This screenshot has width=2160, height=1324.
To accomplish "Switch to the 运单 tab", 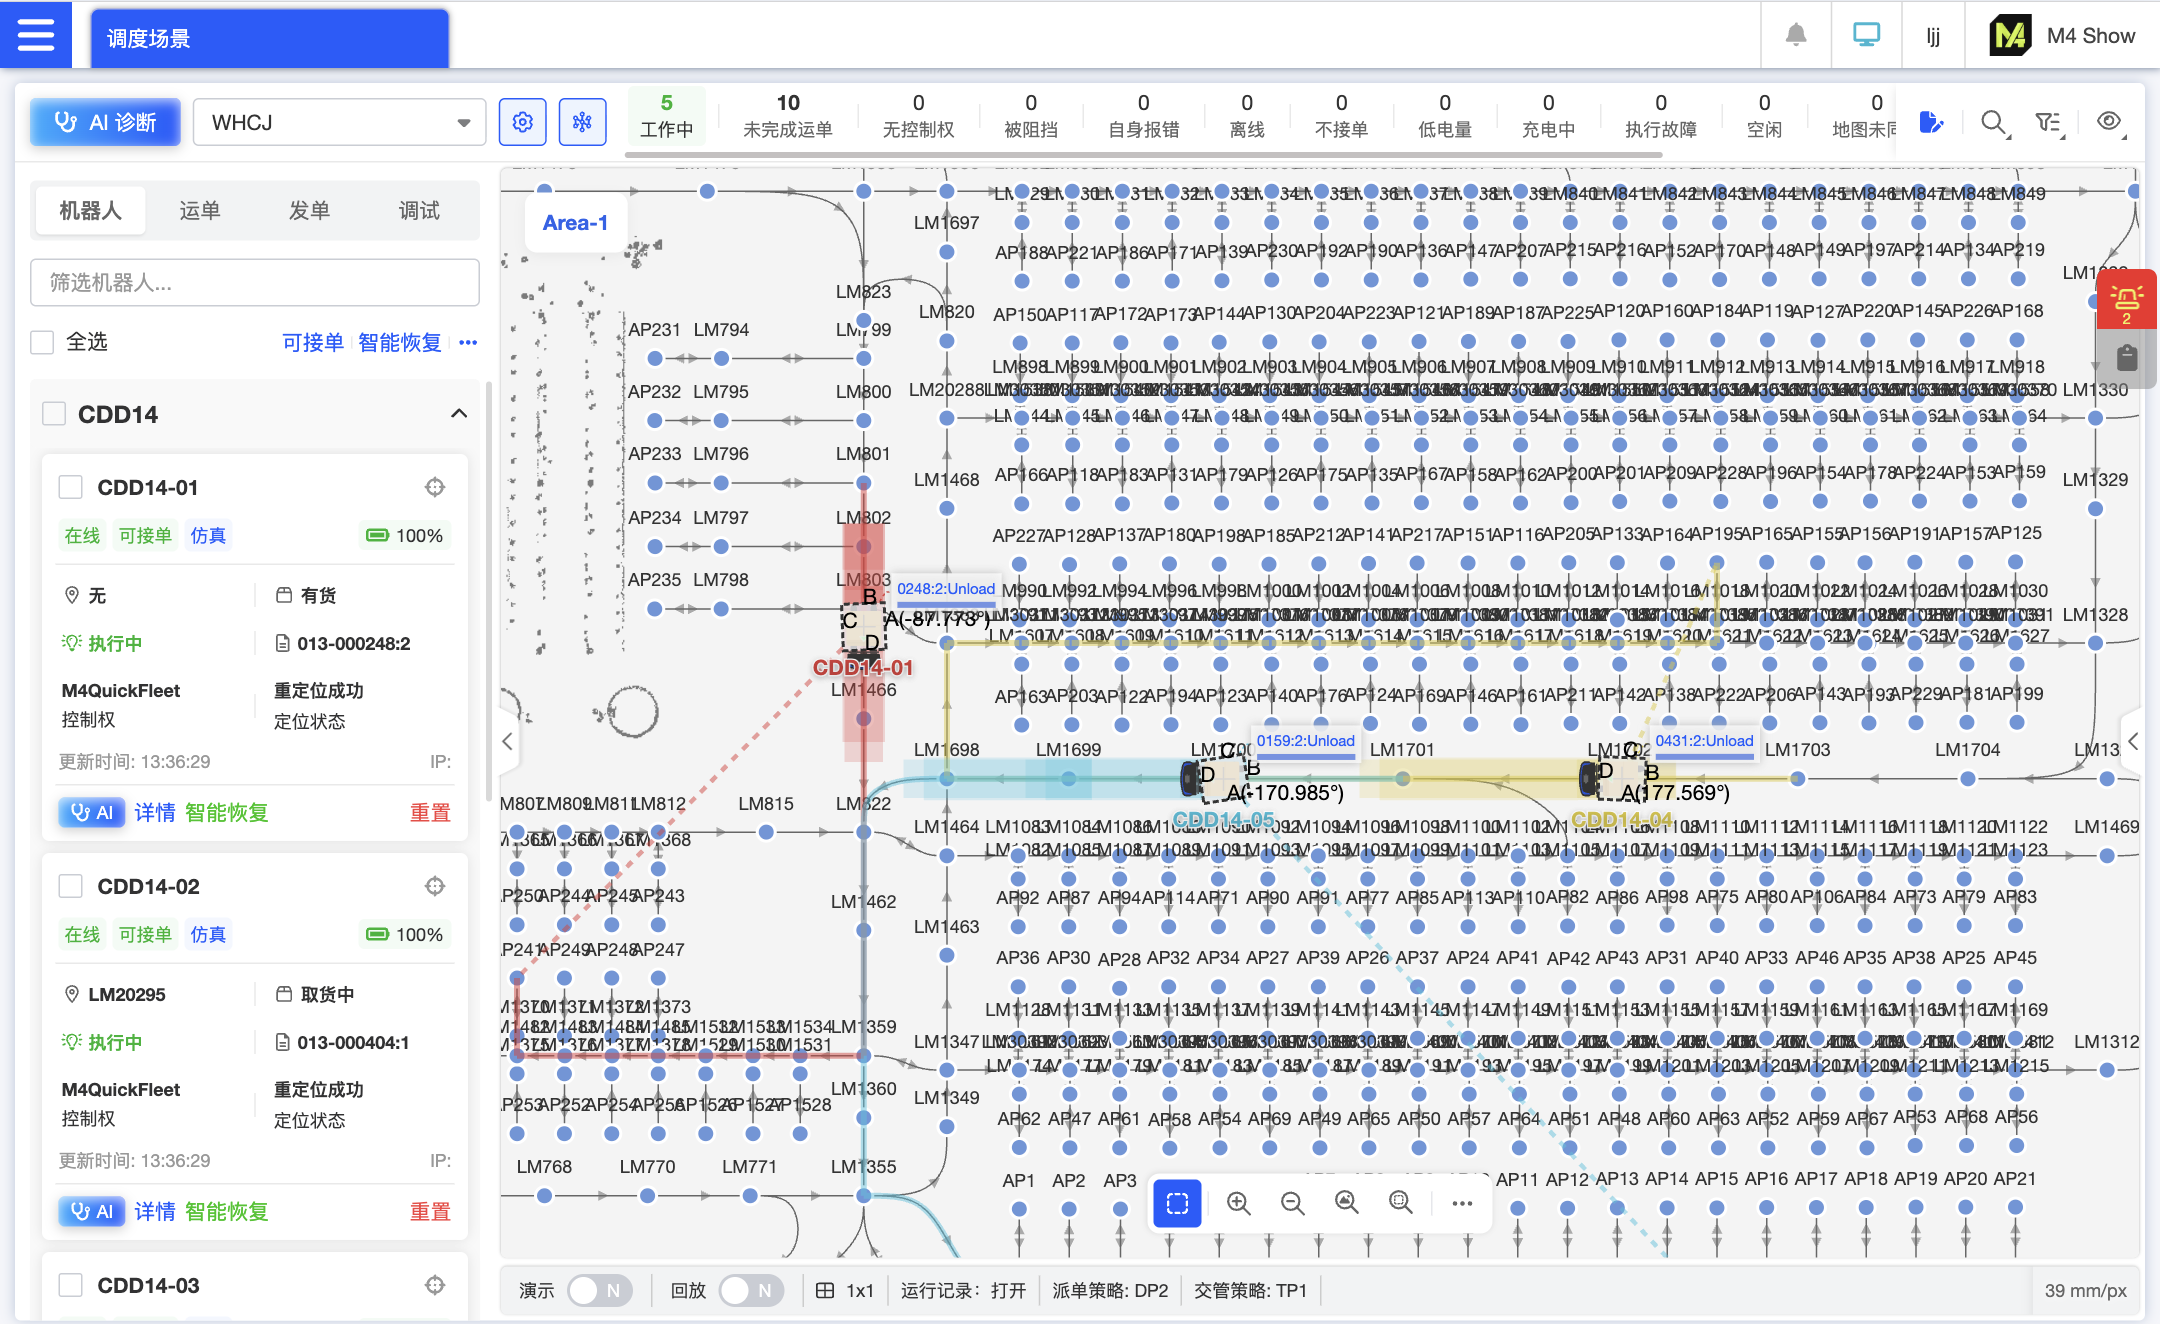I will 200,210.
